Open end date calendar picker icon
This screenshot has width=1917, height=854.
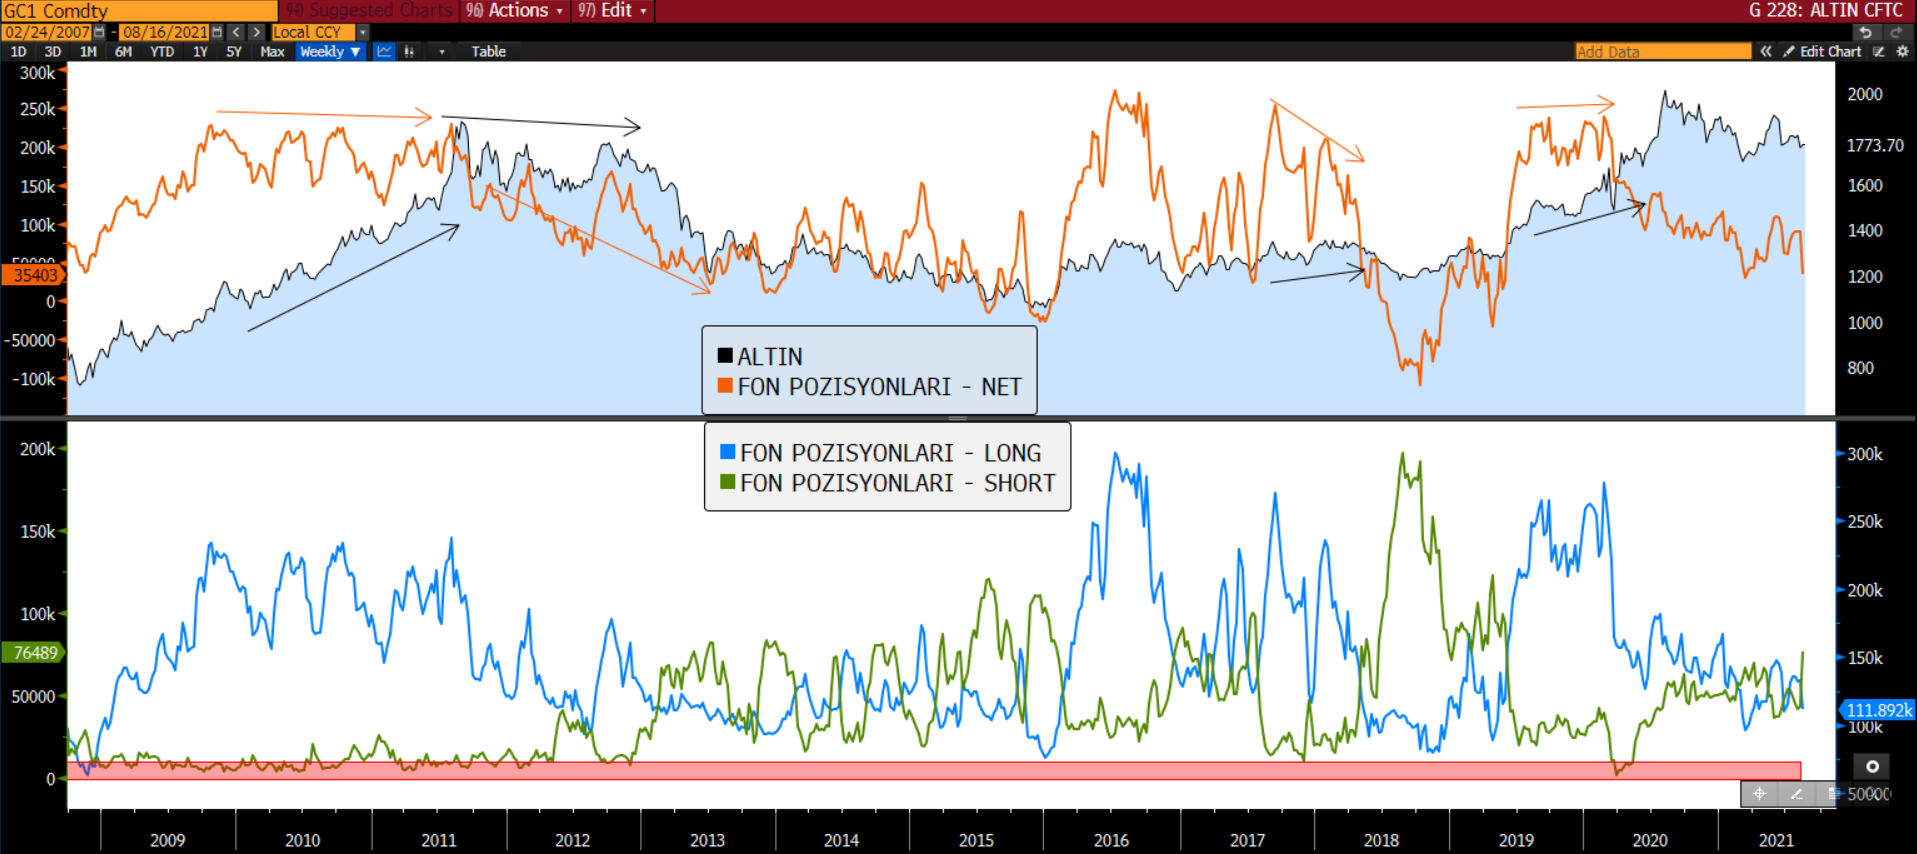(217, 32)
